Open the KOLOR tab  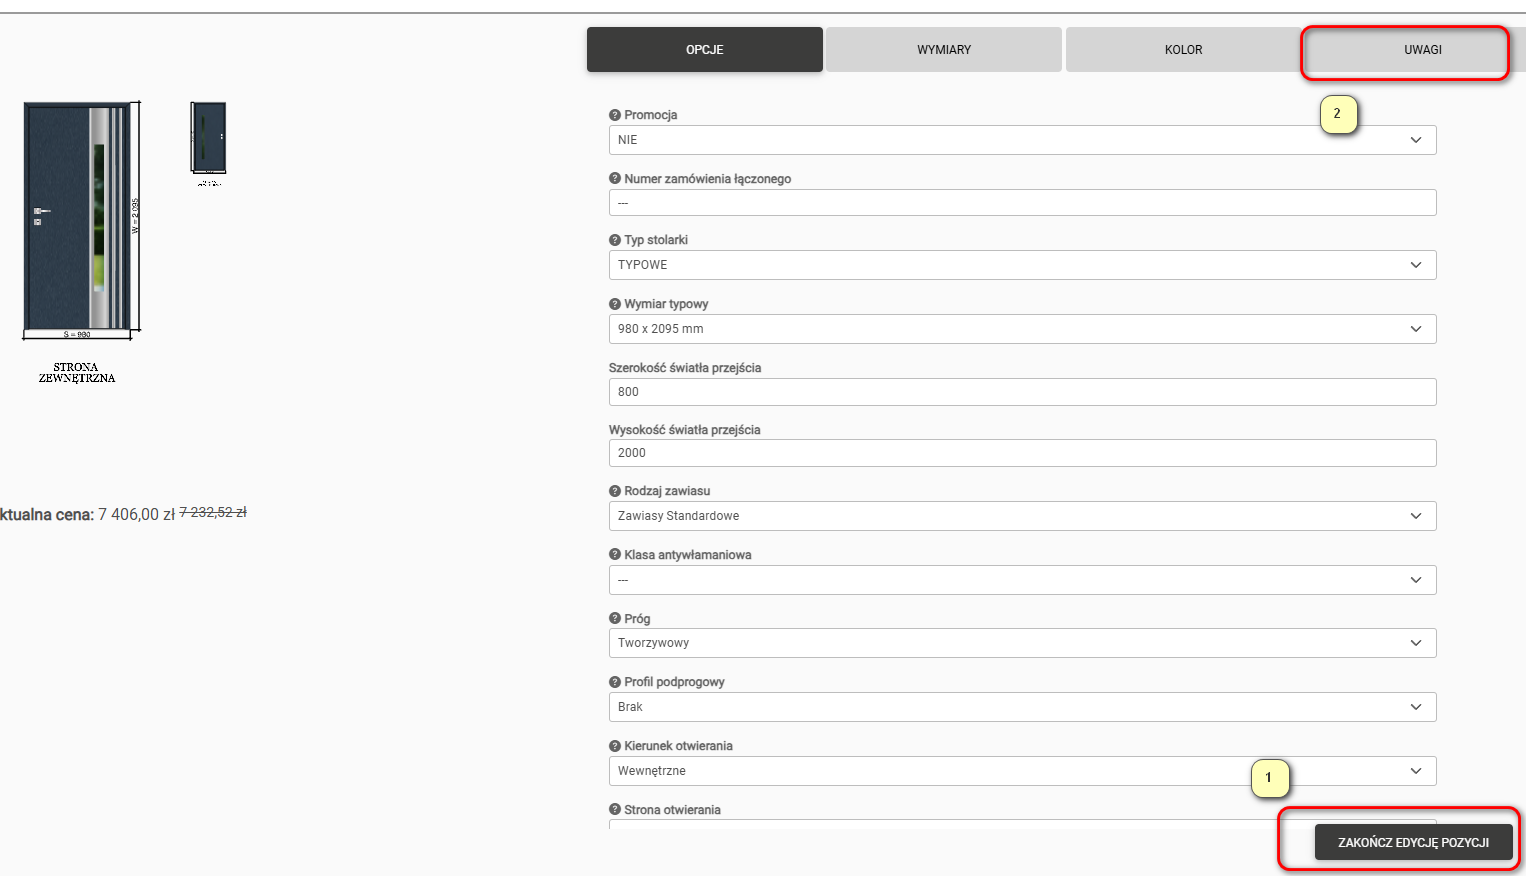coord(1183,50)
